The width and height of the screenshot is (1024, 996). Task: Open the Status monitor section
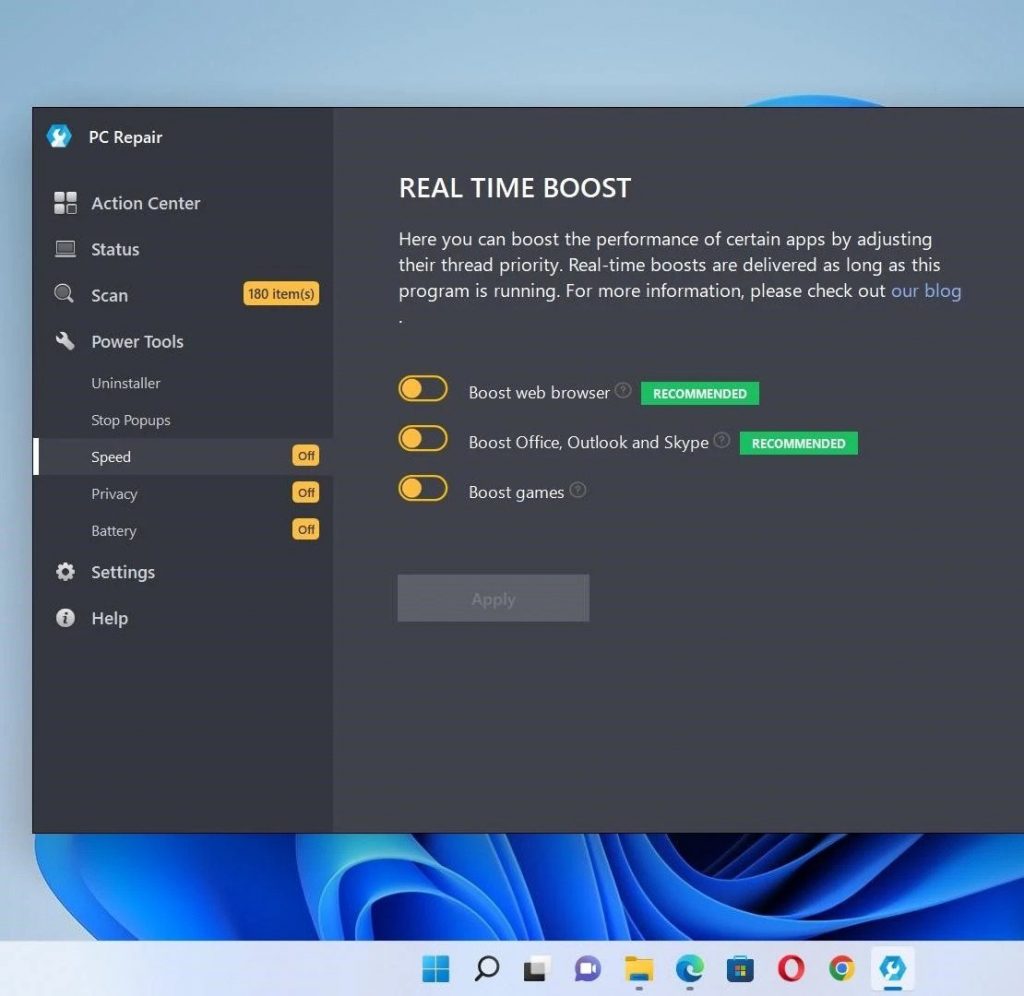[115, 249]
